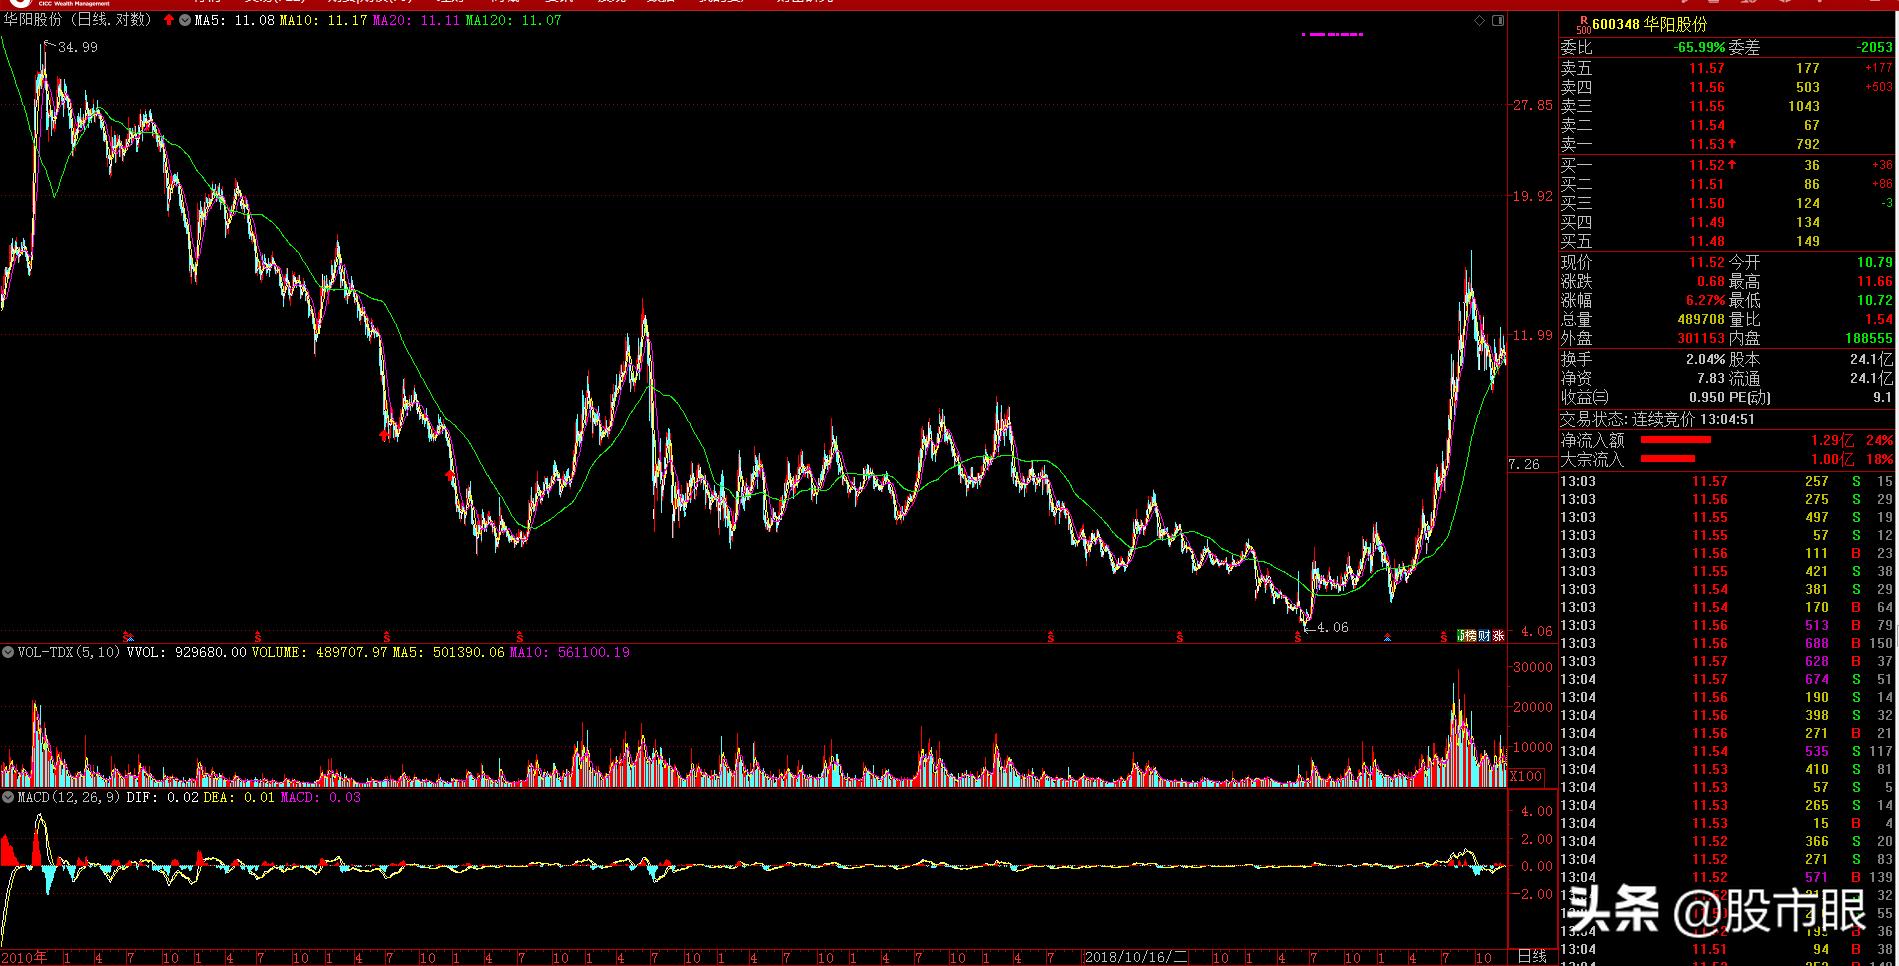The height and width of the screenshot is (966, 1899).
Task: Click the 涨 tag icon below the chart
Action: pos(1498,636)
